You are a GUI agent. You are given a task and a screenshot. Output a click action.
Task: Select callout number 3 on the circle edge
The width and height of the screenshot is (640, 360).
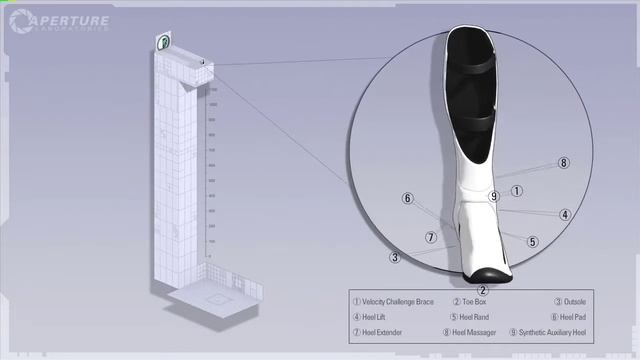(x=395, y=258)
